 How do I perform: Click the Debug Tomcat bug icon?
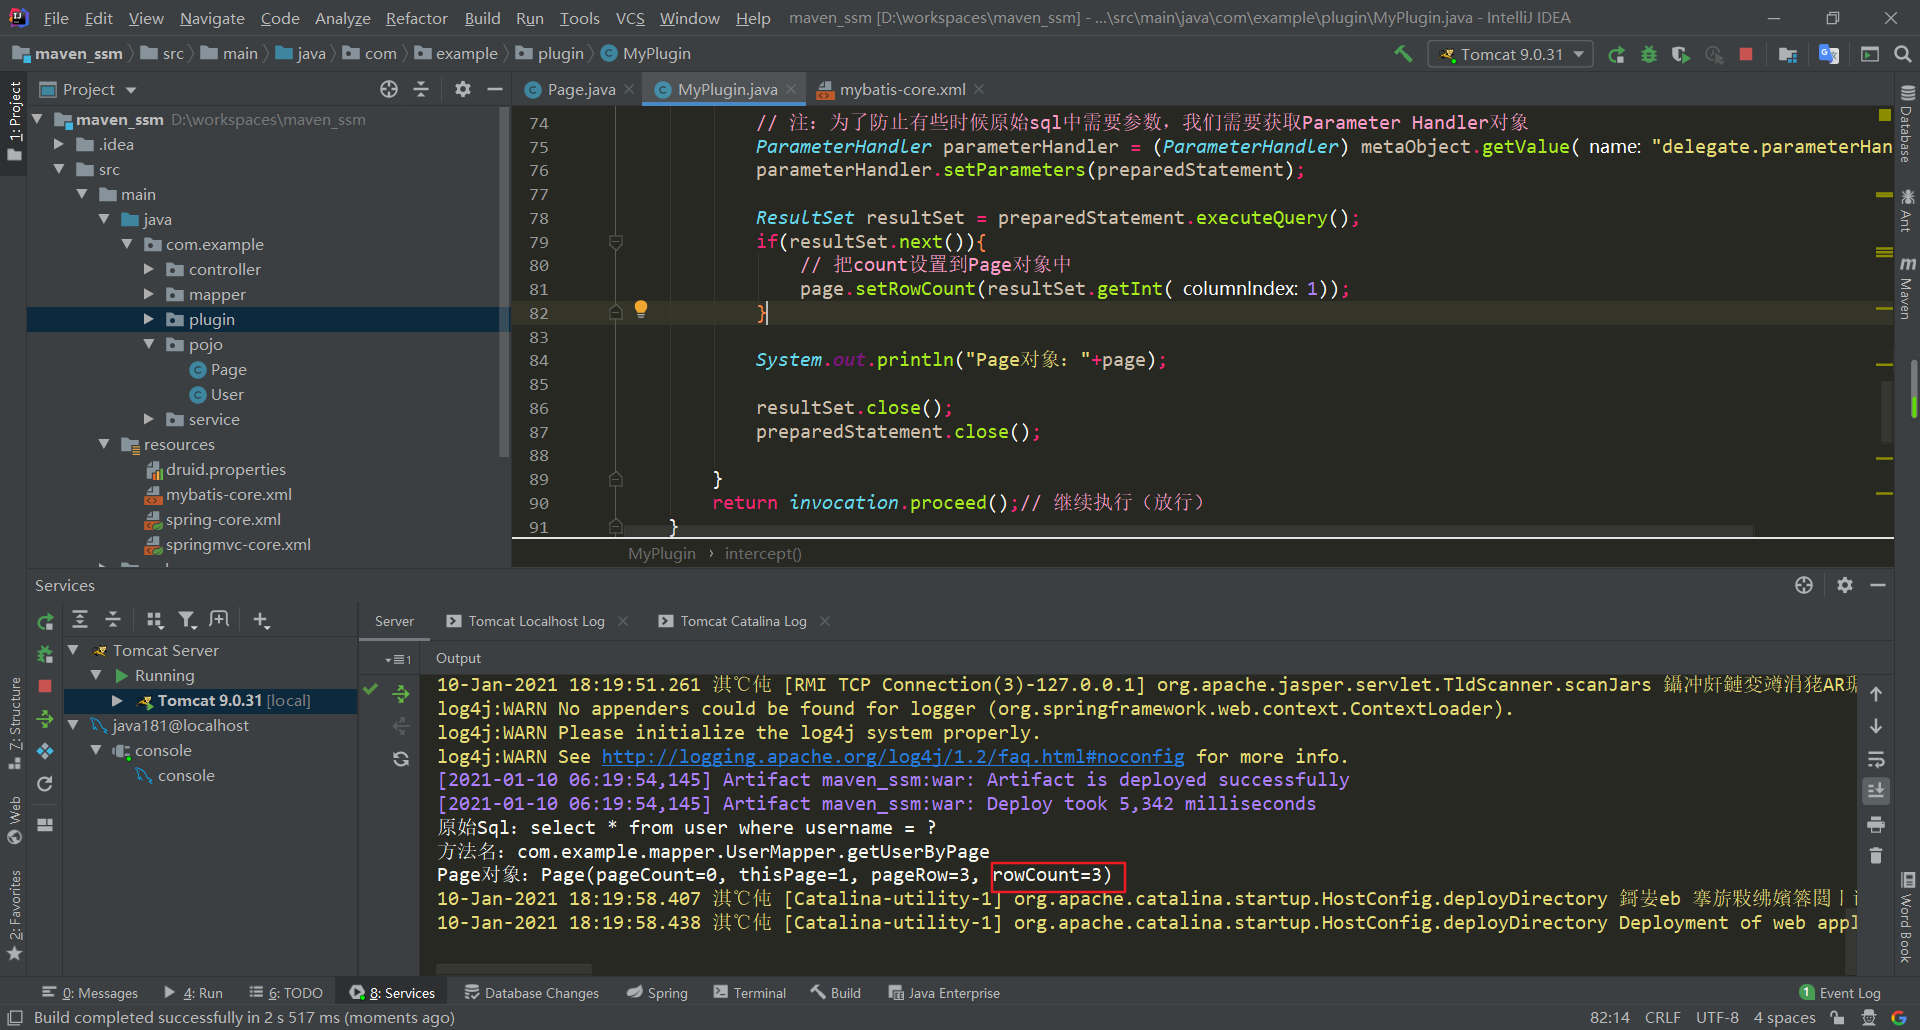pyautogui.click(x=1649, y=54)
